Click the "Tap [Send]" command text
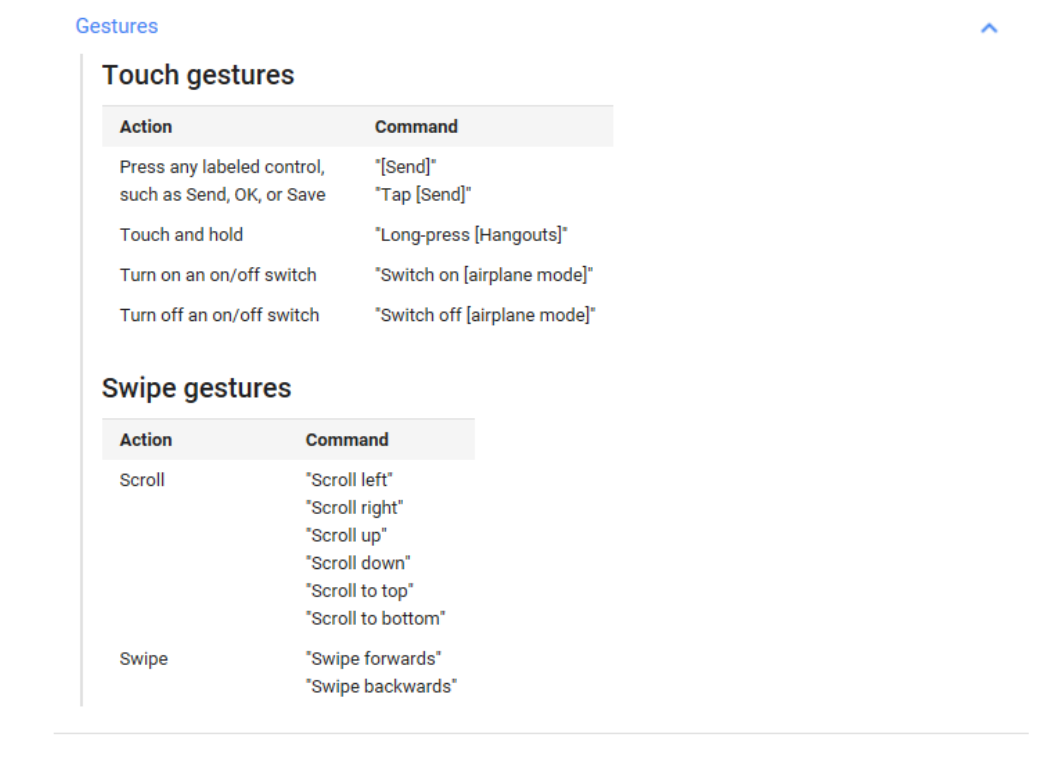The height and width of the screenshot is (762, 1047). (x=422, y=195)
